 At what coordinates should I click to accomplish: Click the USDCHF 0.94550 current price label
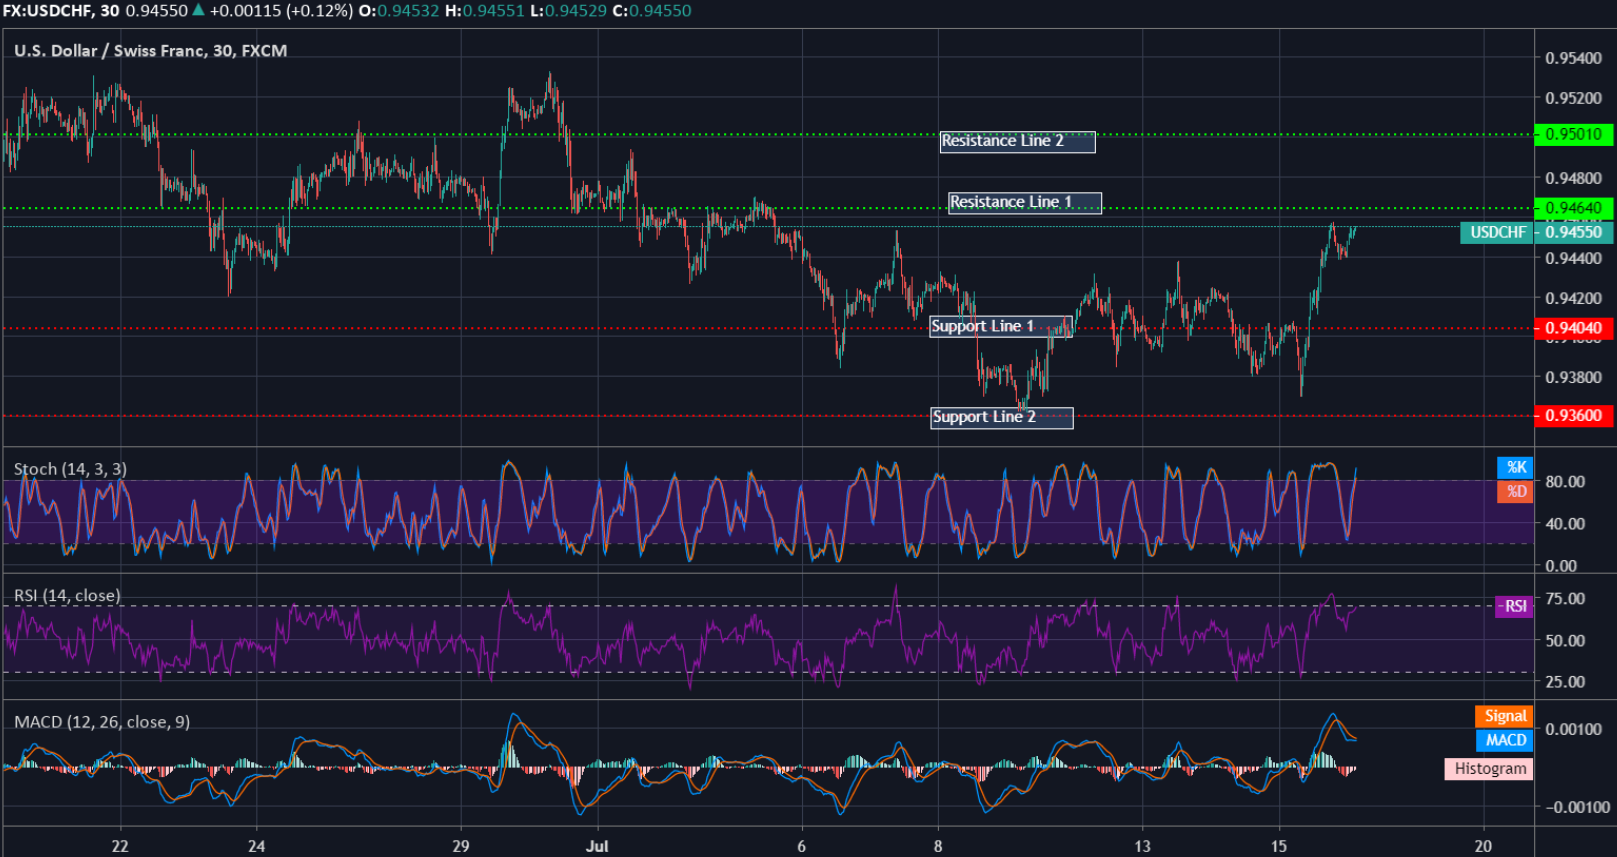click(1536, 232)
